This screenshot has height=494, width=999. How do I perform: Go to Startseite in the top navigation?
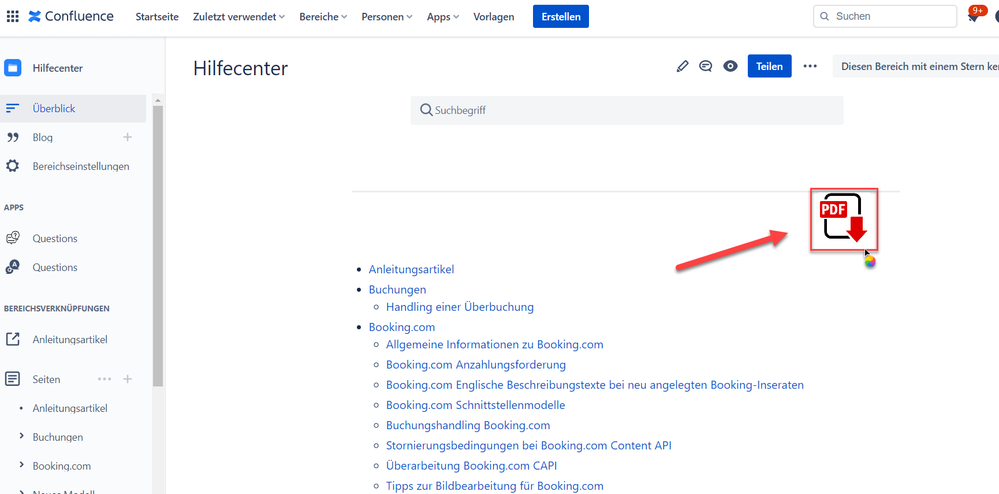tap(157, 17)
